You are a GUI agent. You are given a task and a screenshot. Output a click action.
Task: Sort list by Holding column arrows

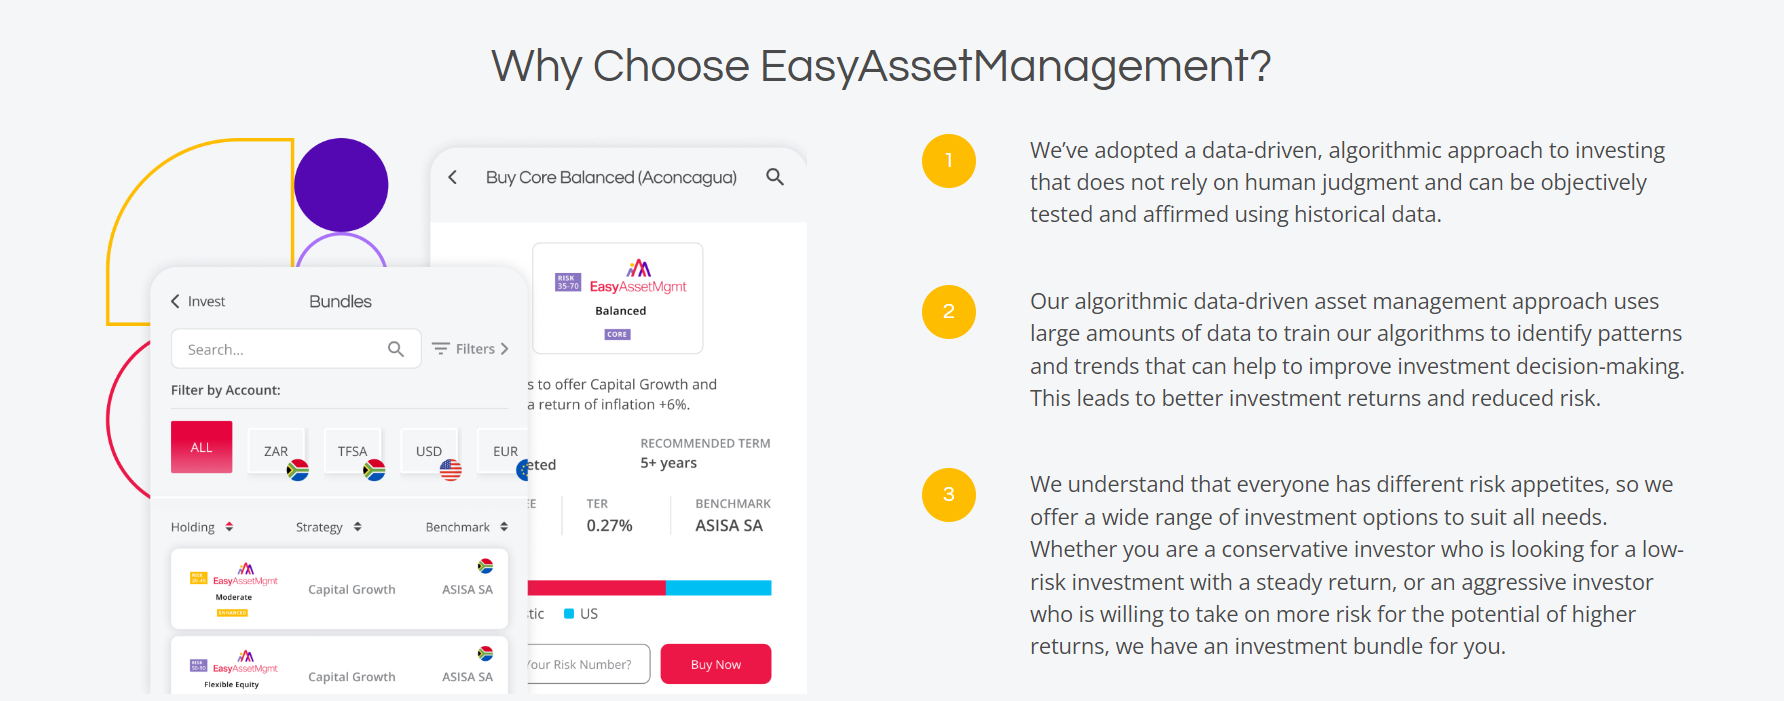[x=229, y=527]
